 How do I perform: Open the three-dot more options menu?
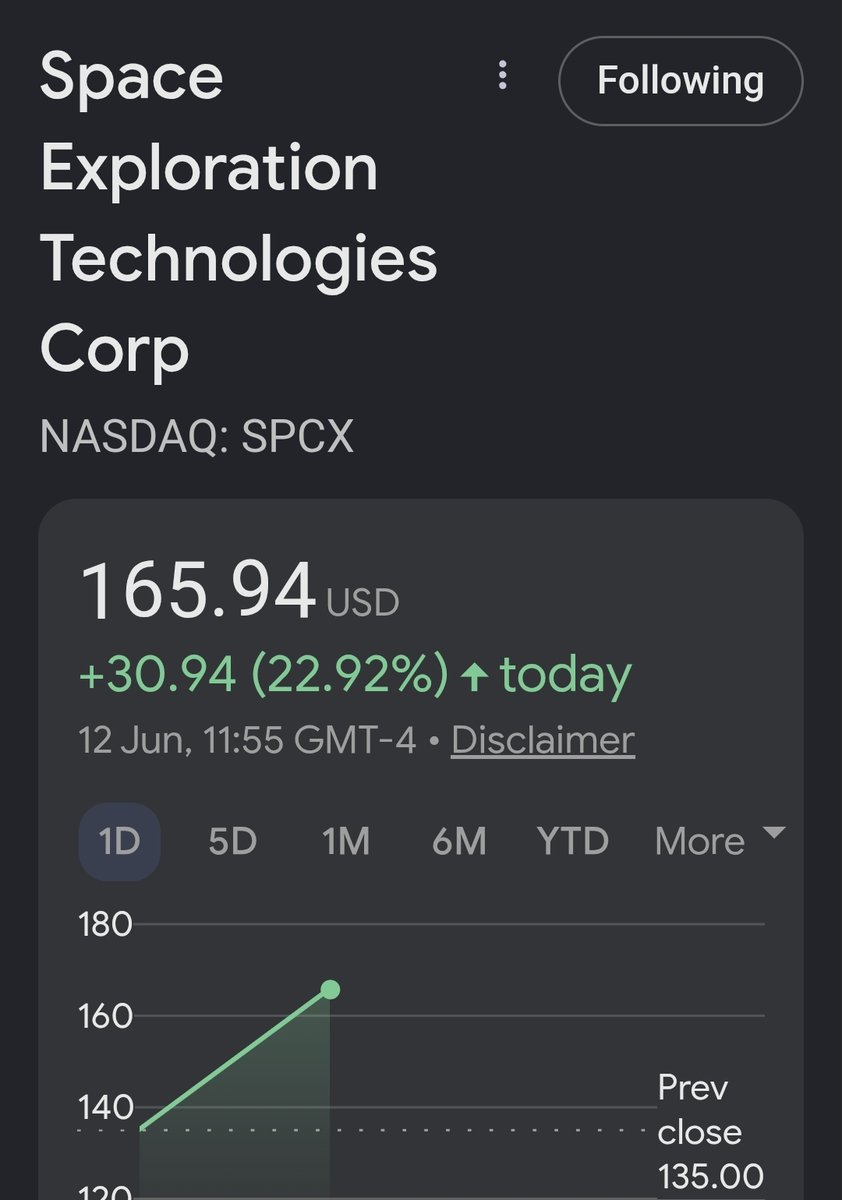pyautogui.click(x=503, y=76)
